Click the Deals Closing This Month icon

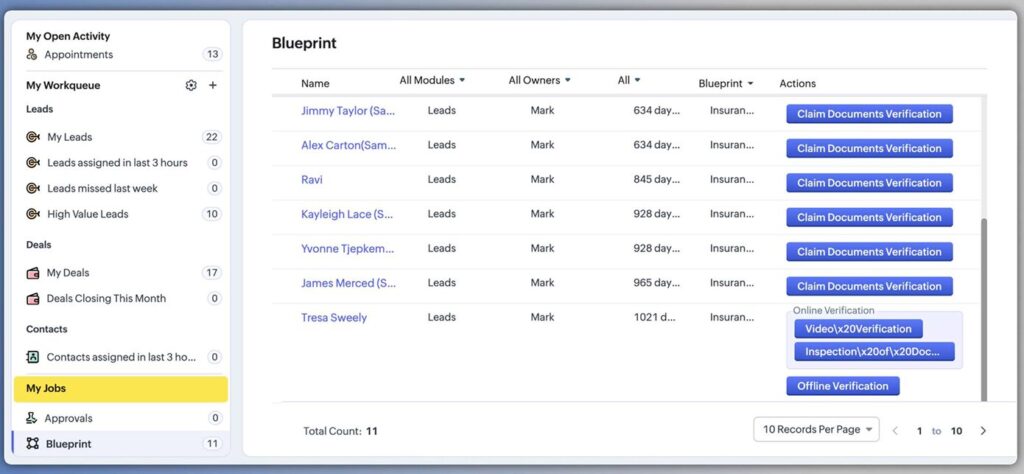coord(33,298)
